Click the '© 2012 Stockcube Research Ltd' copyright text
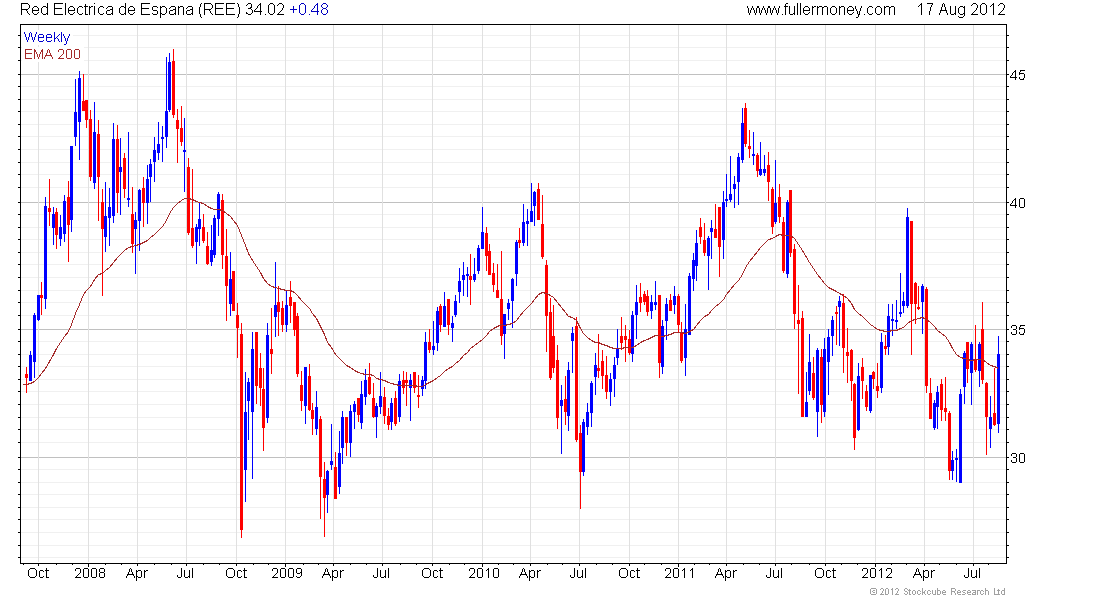This screenshot has height=600, width=1100. (937, 592)
